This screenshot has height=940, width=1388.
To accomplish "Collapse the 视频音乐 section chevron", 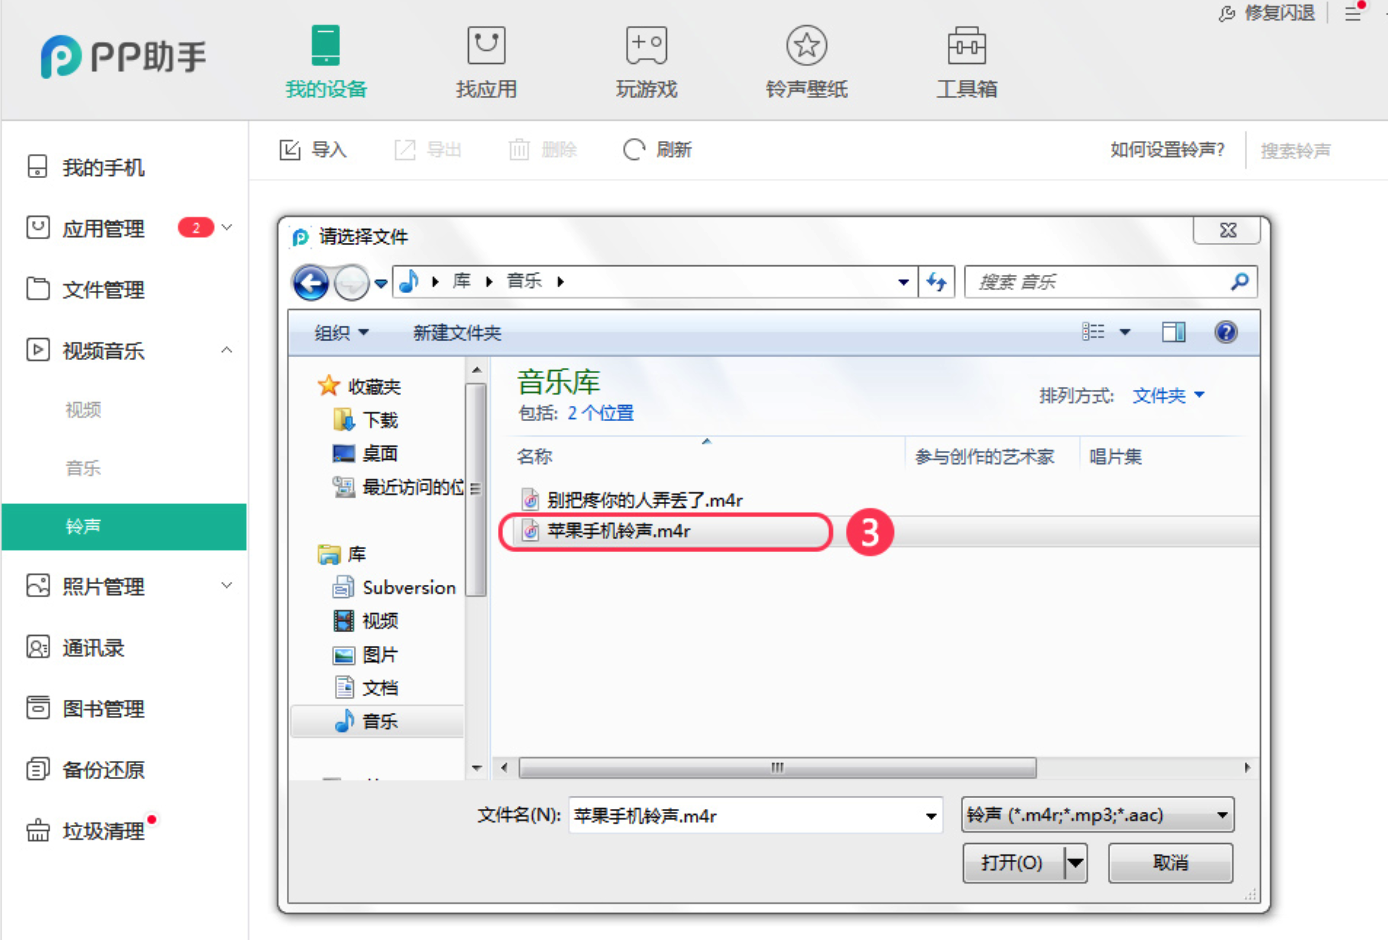I will point(227,350).
